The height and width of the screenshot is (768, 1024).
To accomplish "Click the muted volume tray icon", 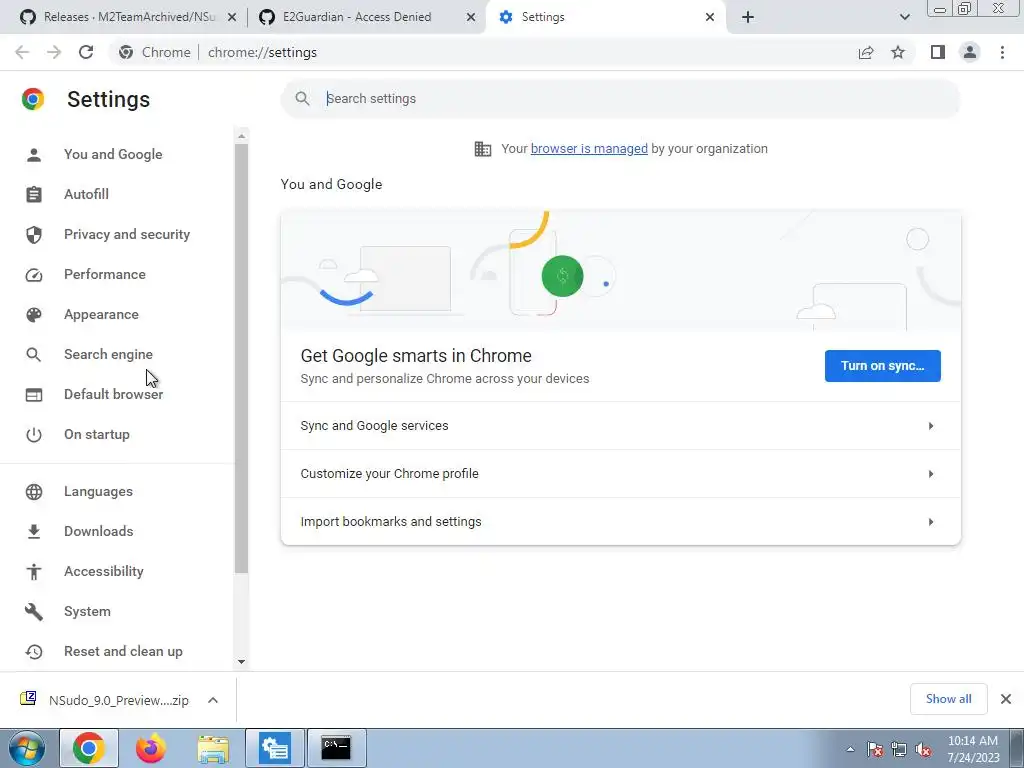I will (x=923, y=750).
